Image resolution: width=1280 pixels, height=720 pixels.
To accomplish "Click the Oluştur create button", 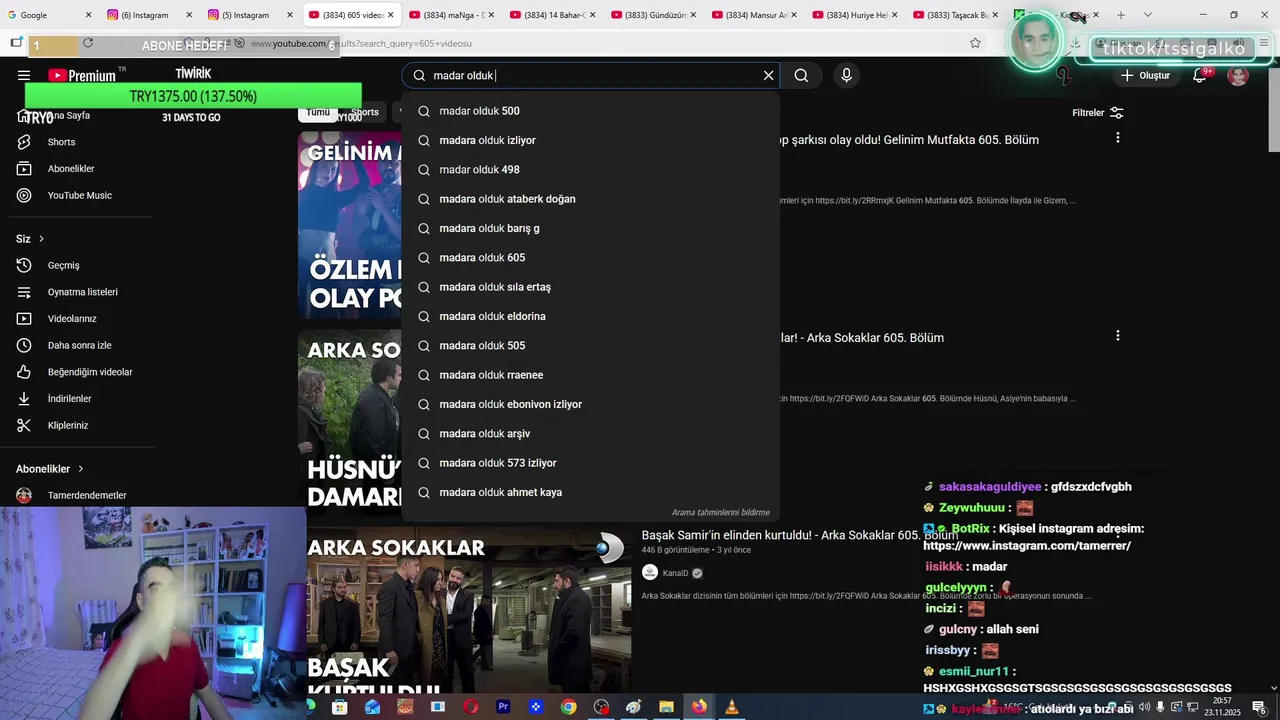I will tap(1145, 76).
